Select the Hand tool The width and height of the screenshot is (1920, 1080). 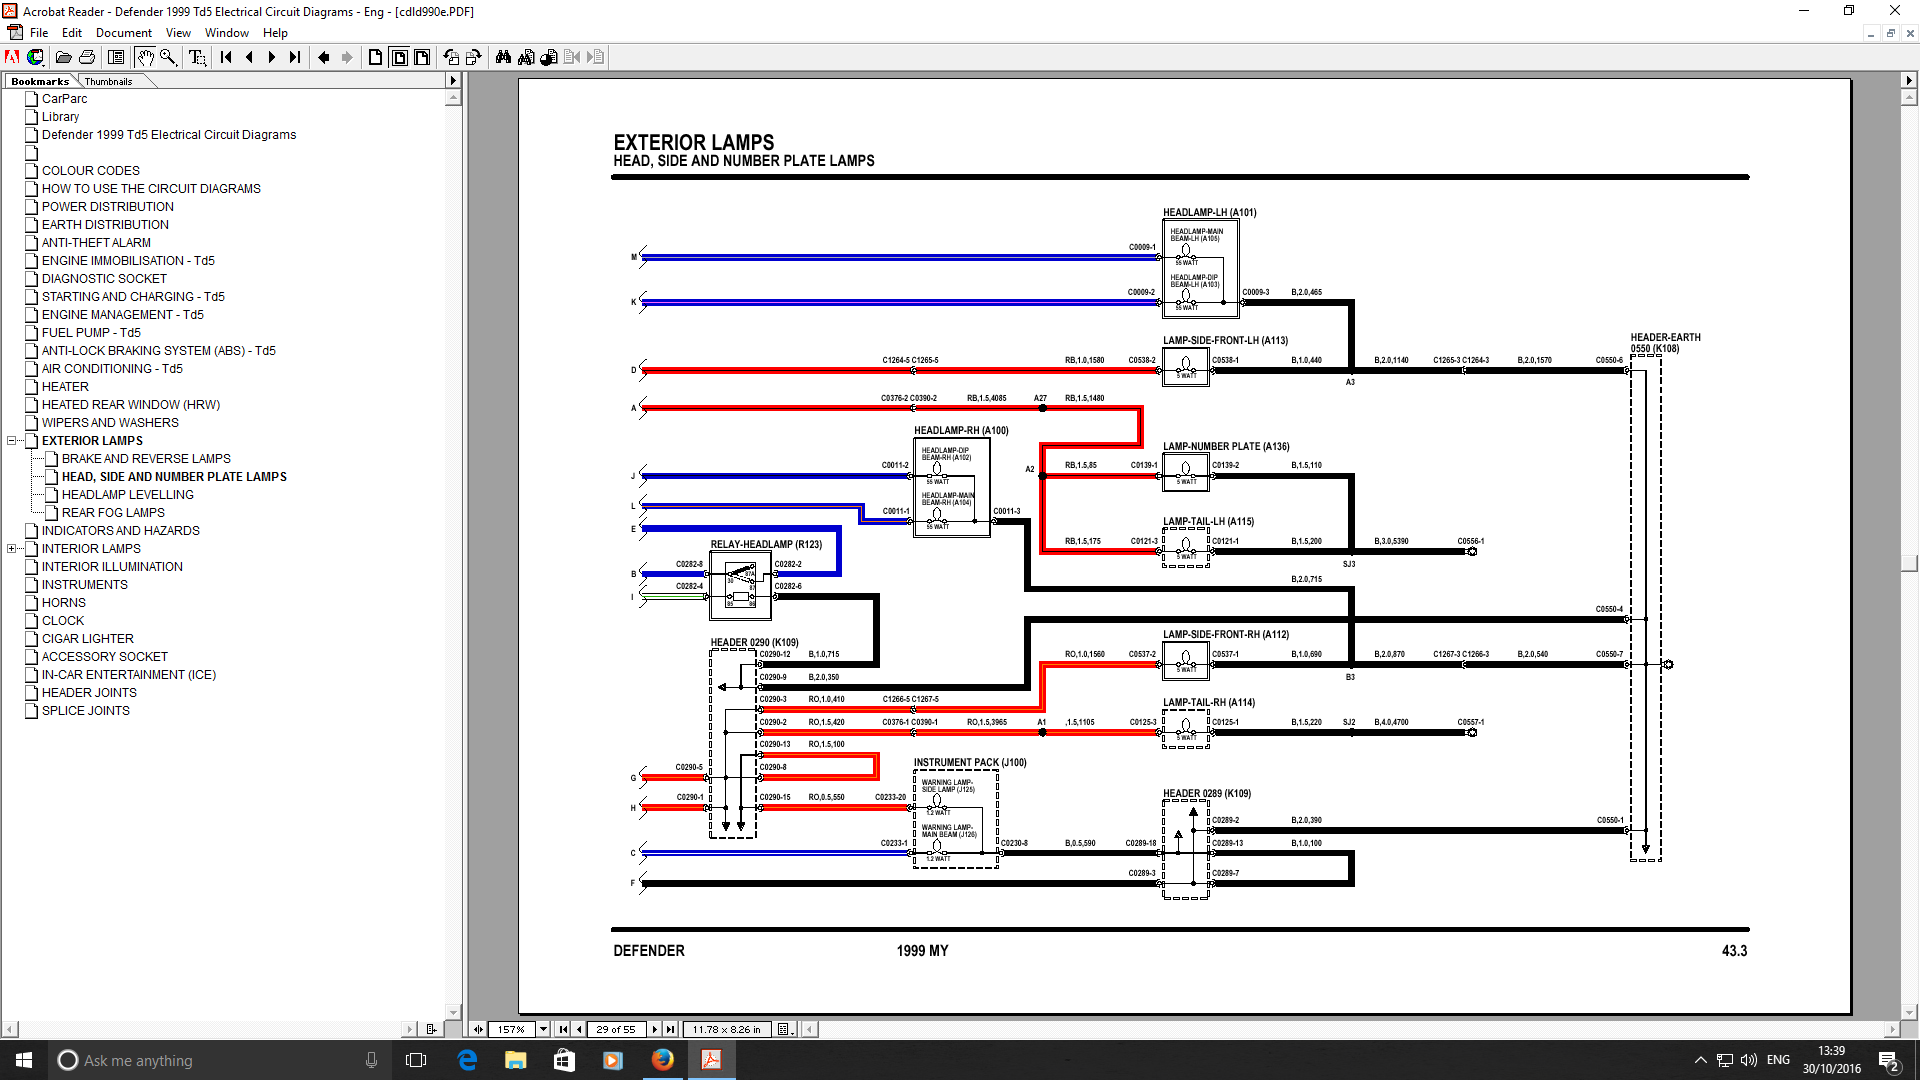145,57
